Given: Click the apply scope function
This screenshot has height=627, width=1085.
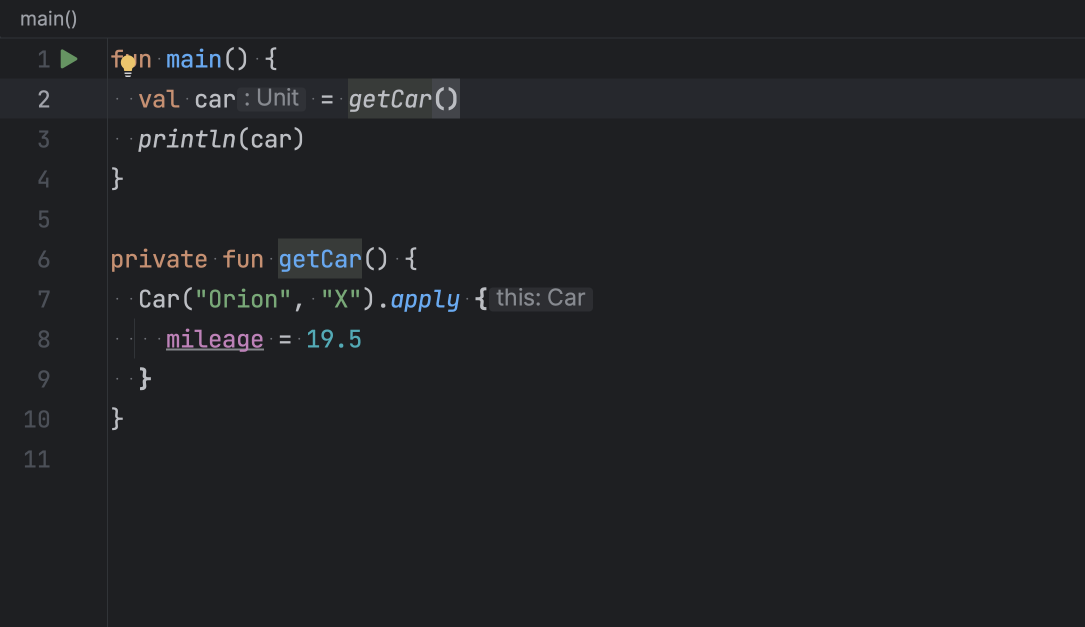Looking at the screenshot, I should 425,299.
